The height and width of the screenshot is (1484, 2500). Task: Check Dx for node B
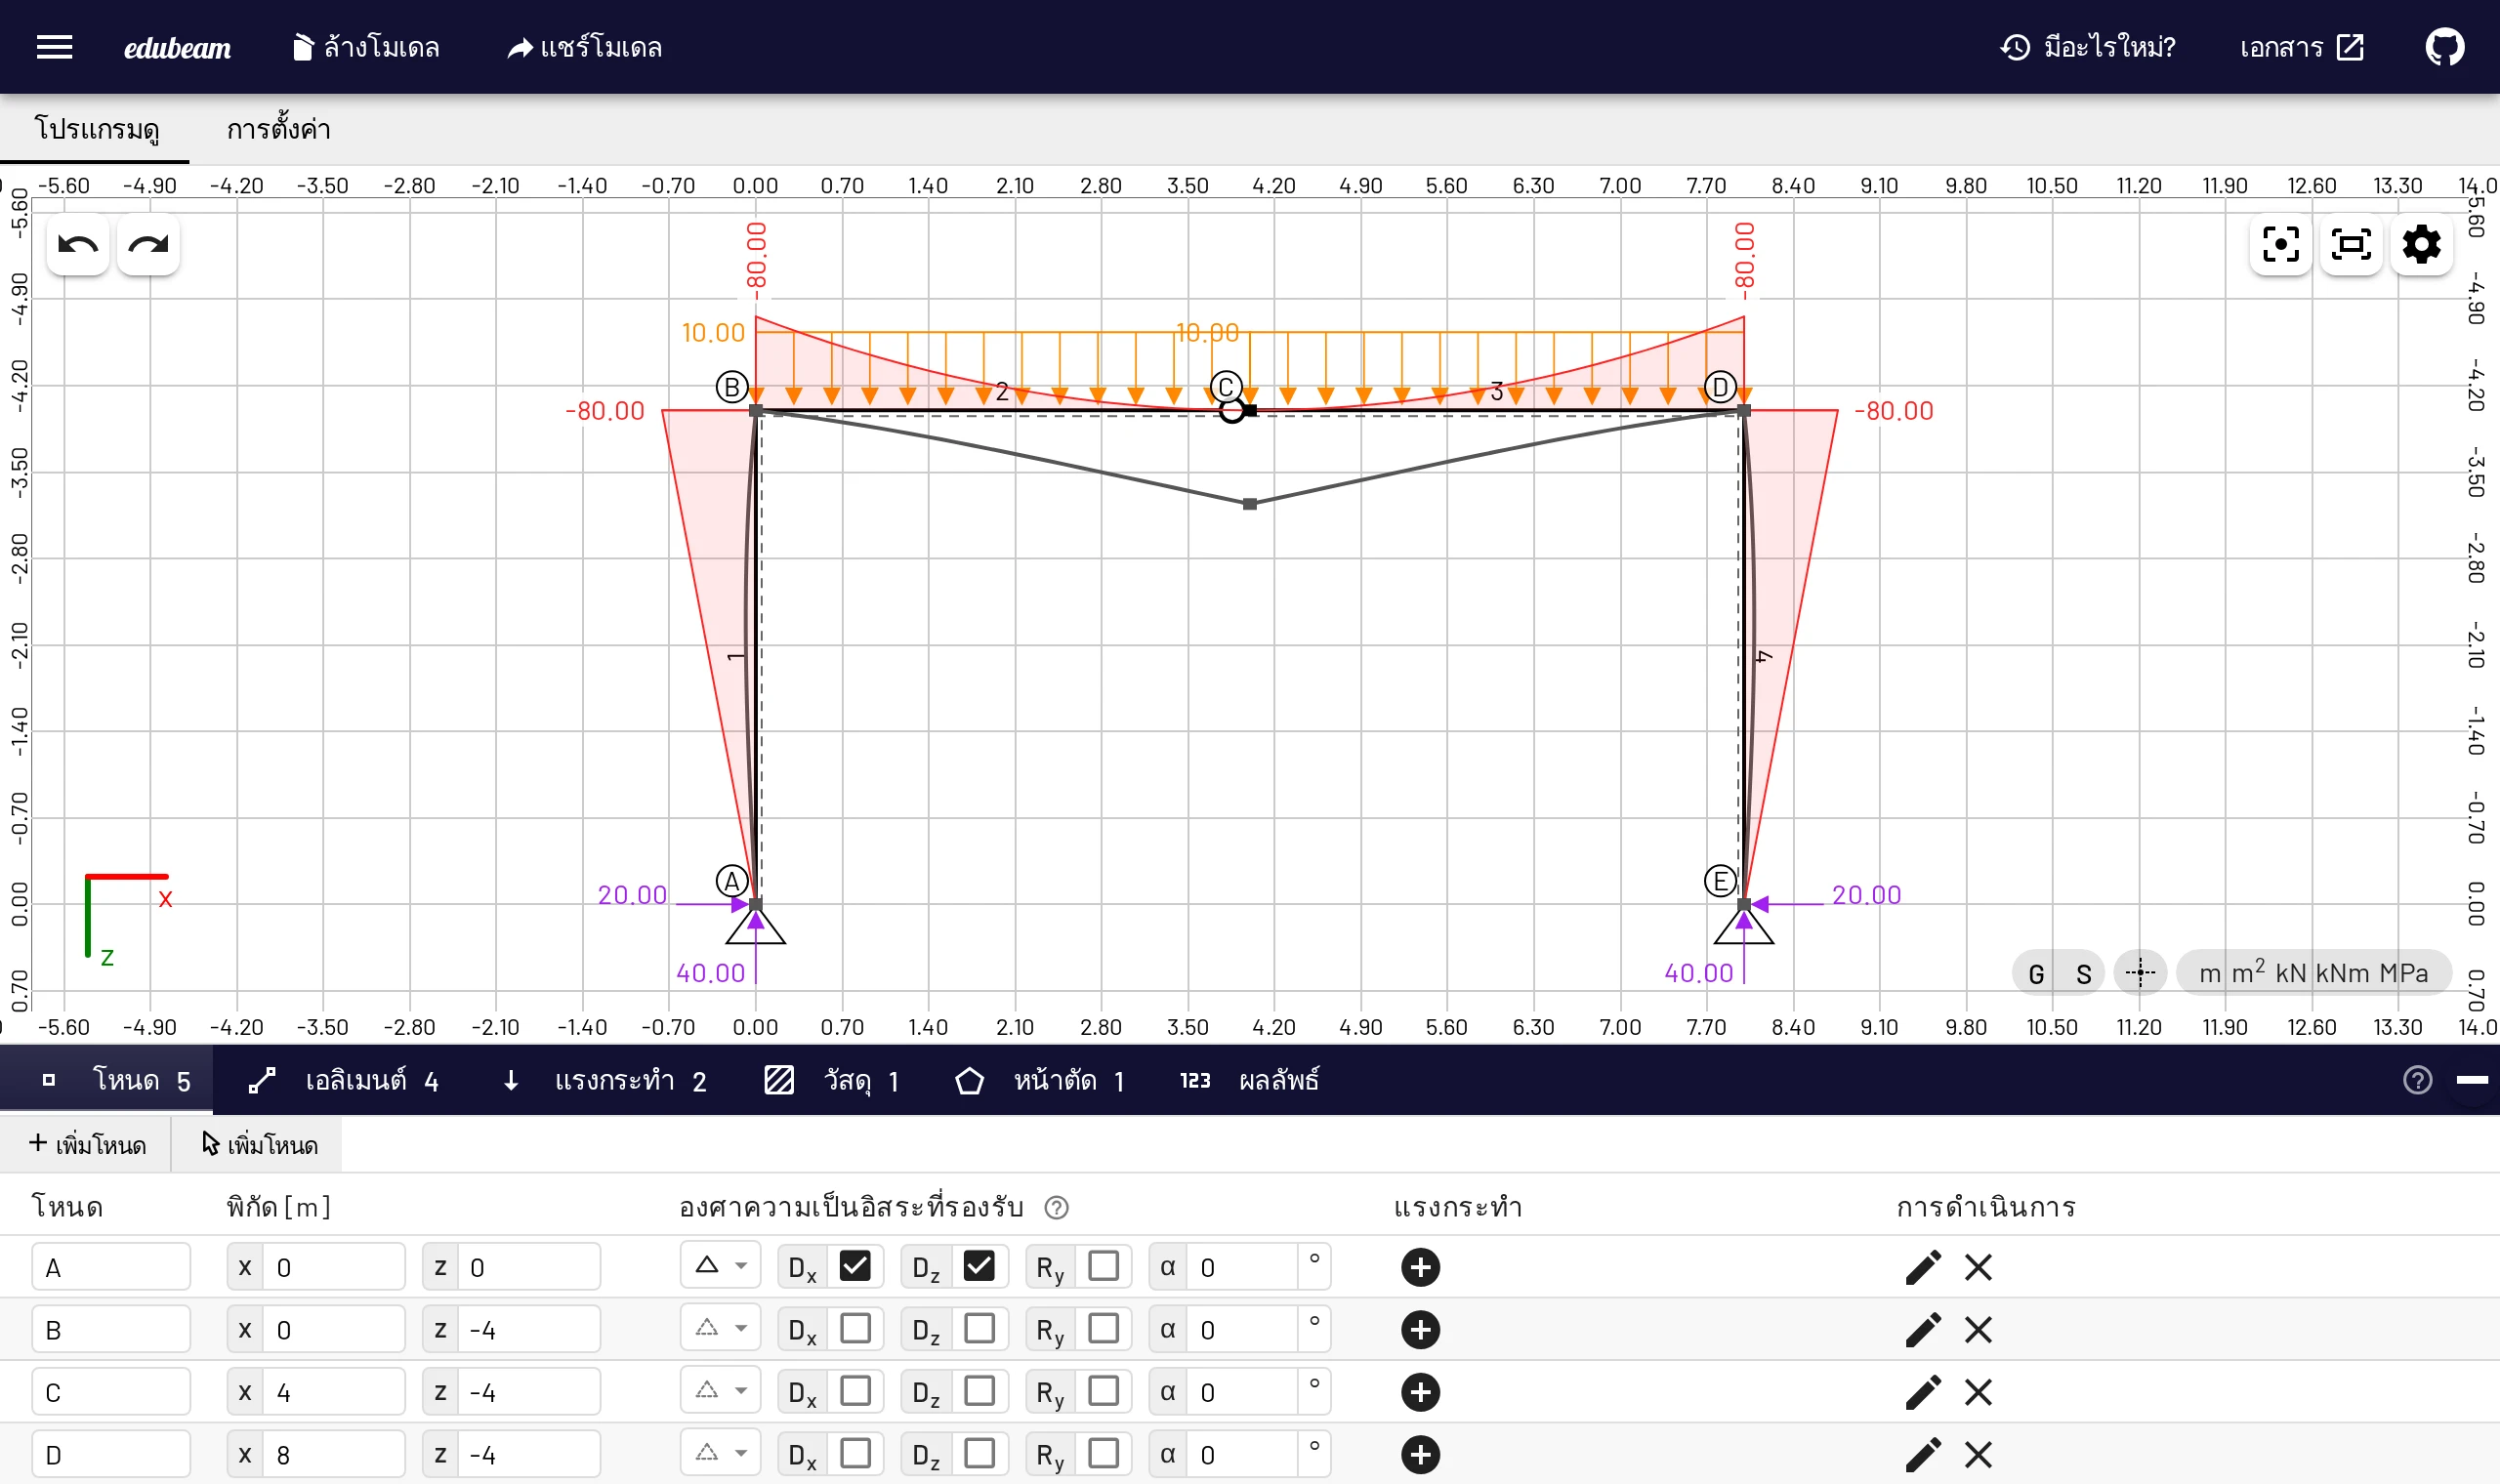pyautogui.click(x=854, y=1330)
